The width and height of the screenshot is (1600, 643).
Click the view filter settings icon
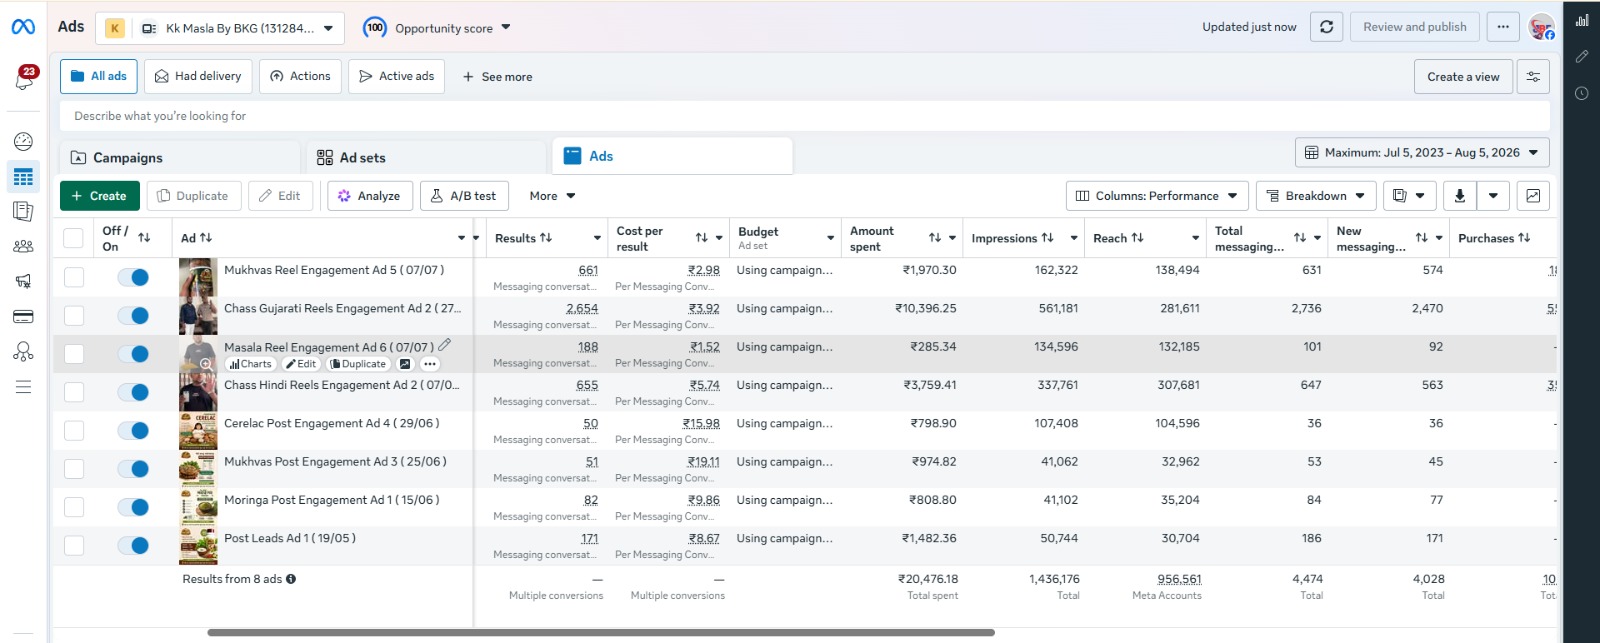[x=1533, y=77]
